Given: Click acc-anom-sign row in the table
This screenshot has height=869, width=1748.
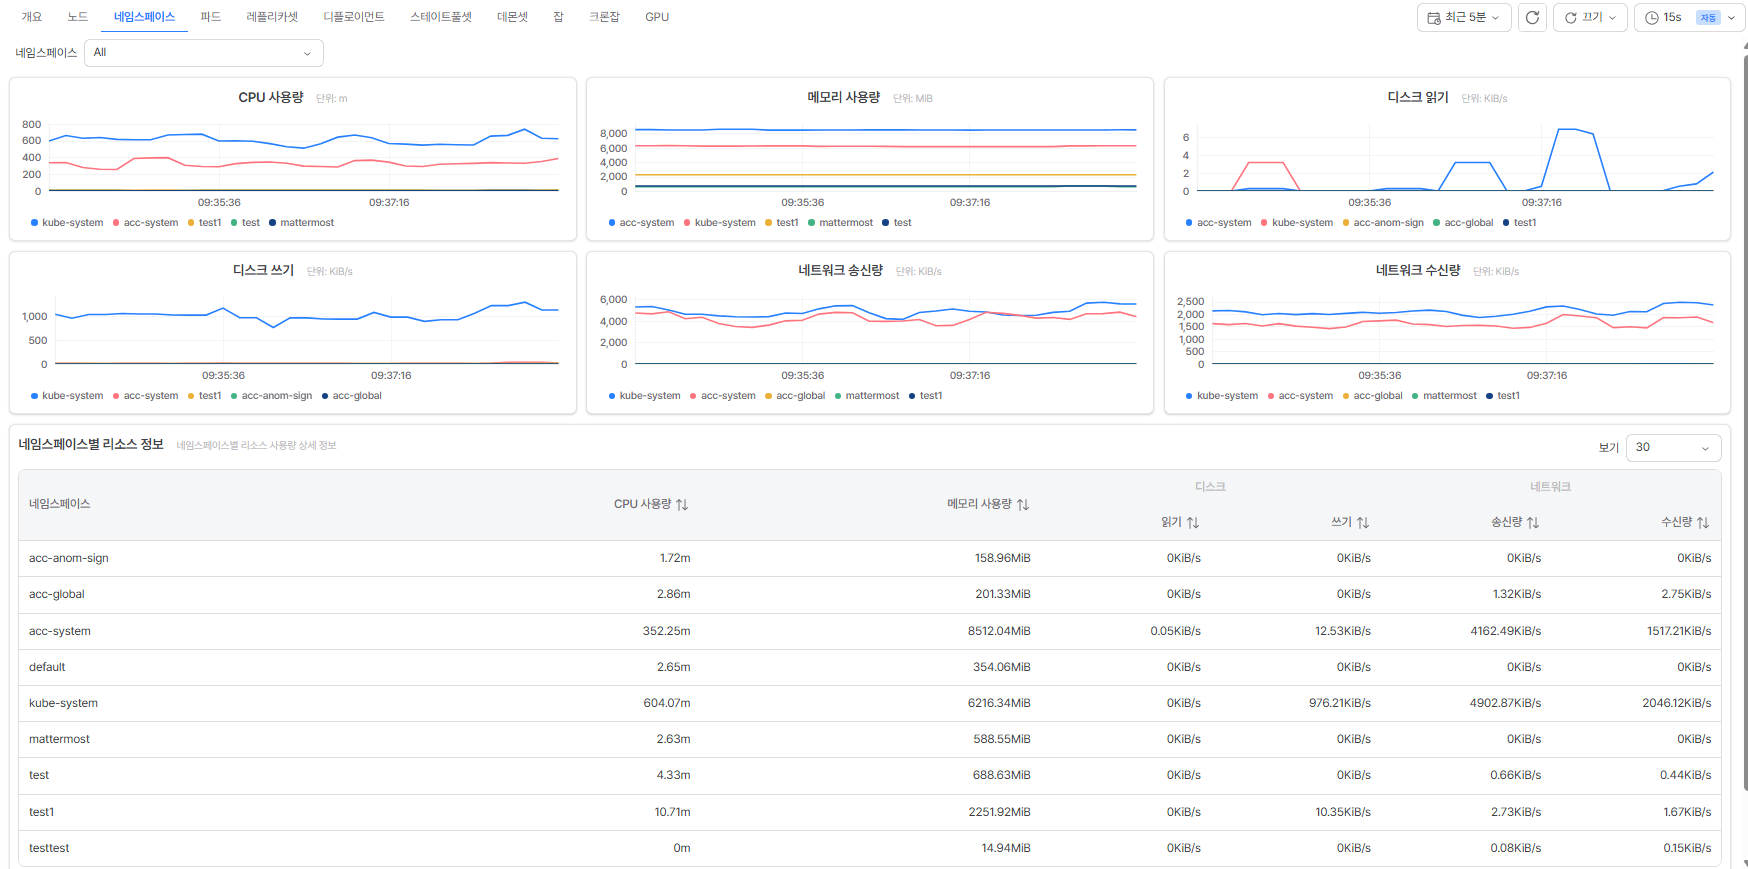Looking at the screenshot, I should click(870, 558).
